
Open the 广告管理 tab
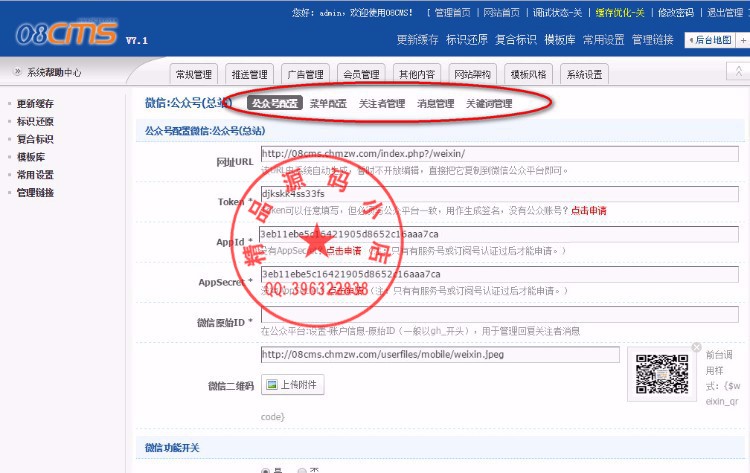point(305,75)
